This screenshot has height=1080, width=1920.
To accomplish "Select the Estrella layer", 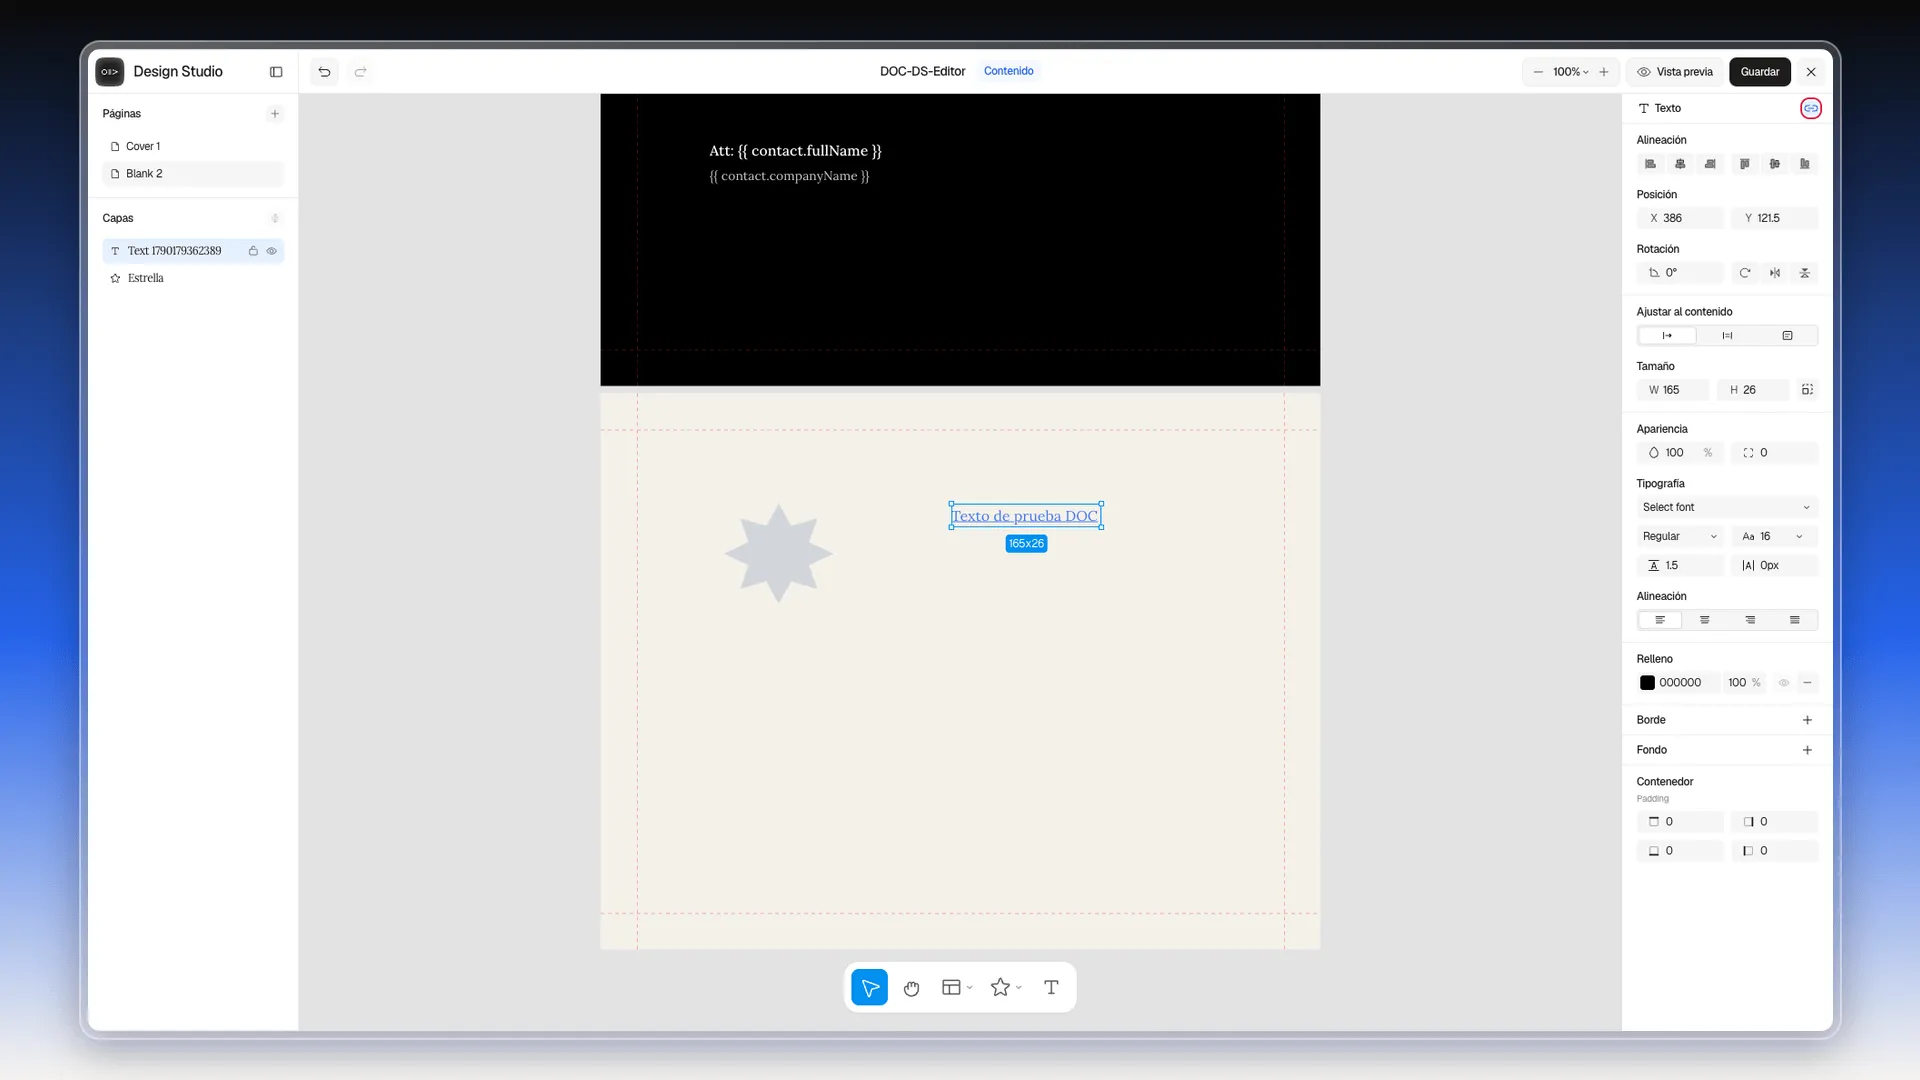I will [x=193, y=278].
